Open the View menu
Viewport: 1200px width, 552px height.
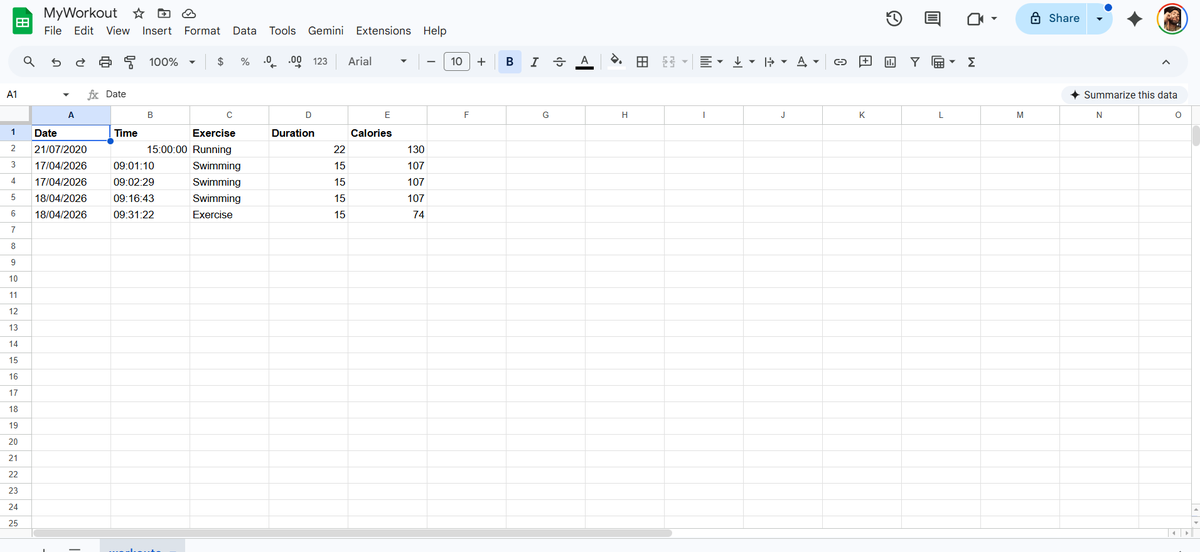point(118,31)
